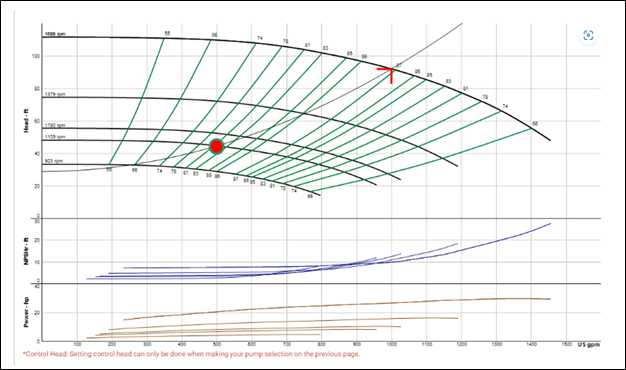Click the 1000 tick on flow axis
Screen dimensions: 626x370
tap(391, 344)
